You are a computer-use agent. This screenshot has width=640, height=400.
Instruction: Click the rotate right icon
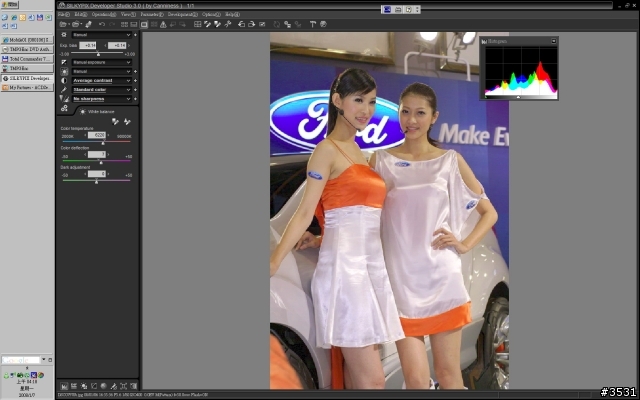point(252,24)
